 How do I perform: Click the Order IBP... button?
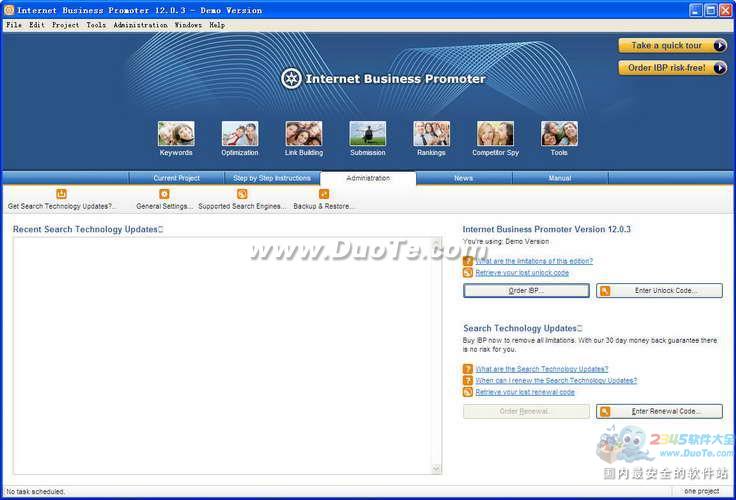[x=526, y=291]
